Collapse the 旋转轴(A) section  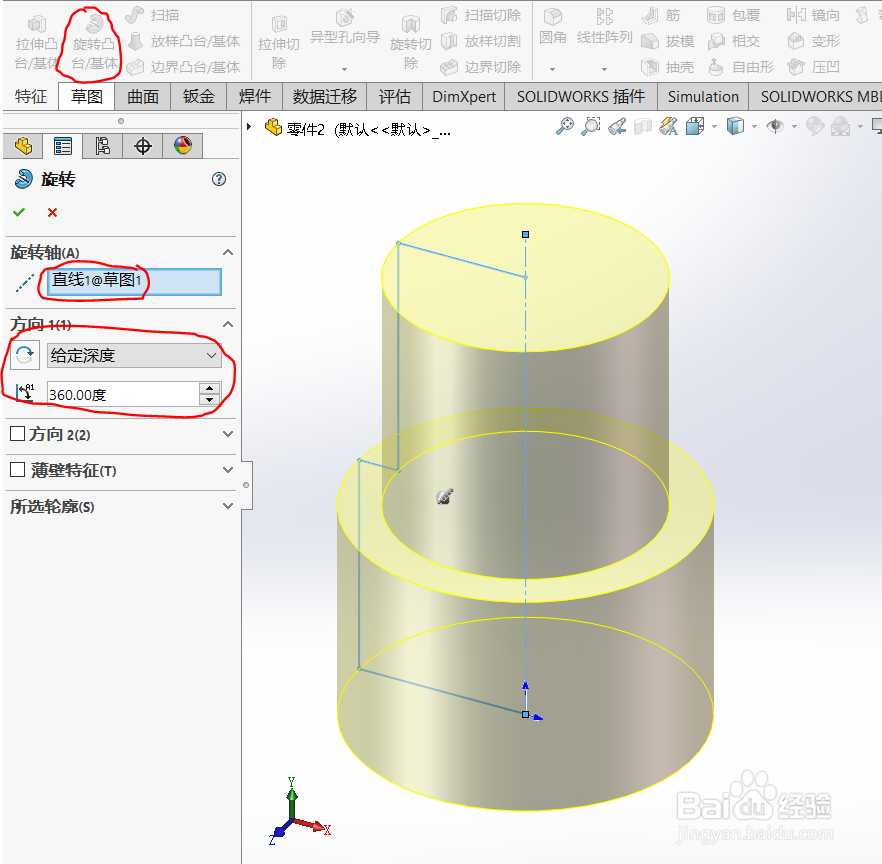228,252
